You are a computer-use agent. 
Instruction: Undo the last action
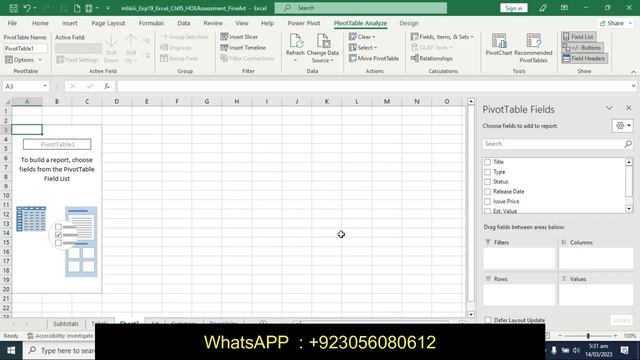[x=27, y=8]
